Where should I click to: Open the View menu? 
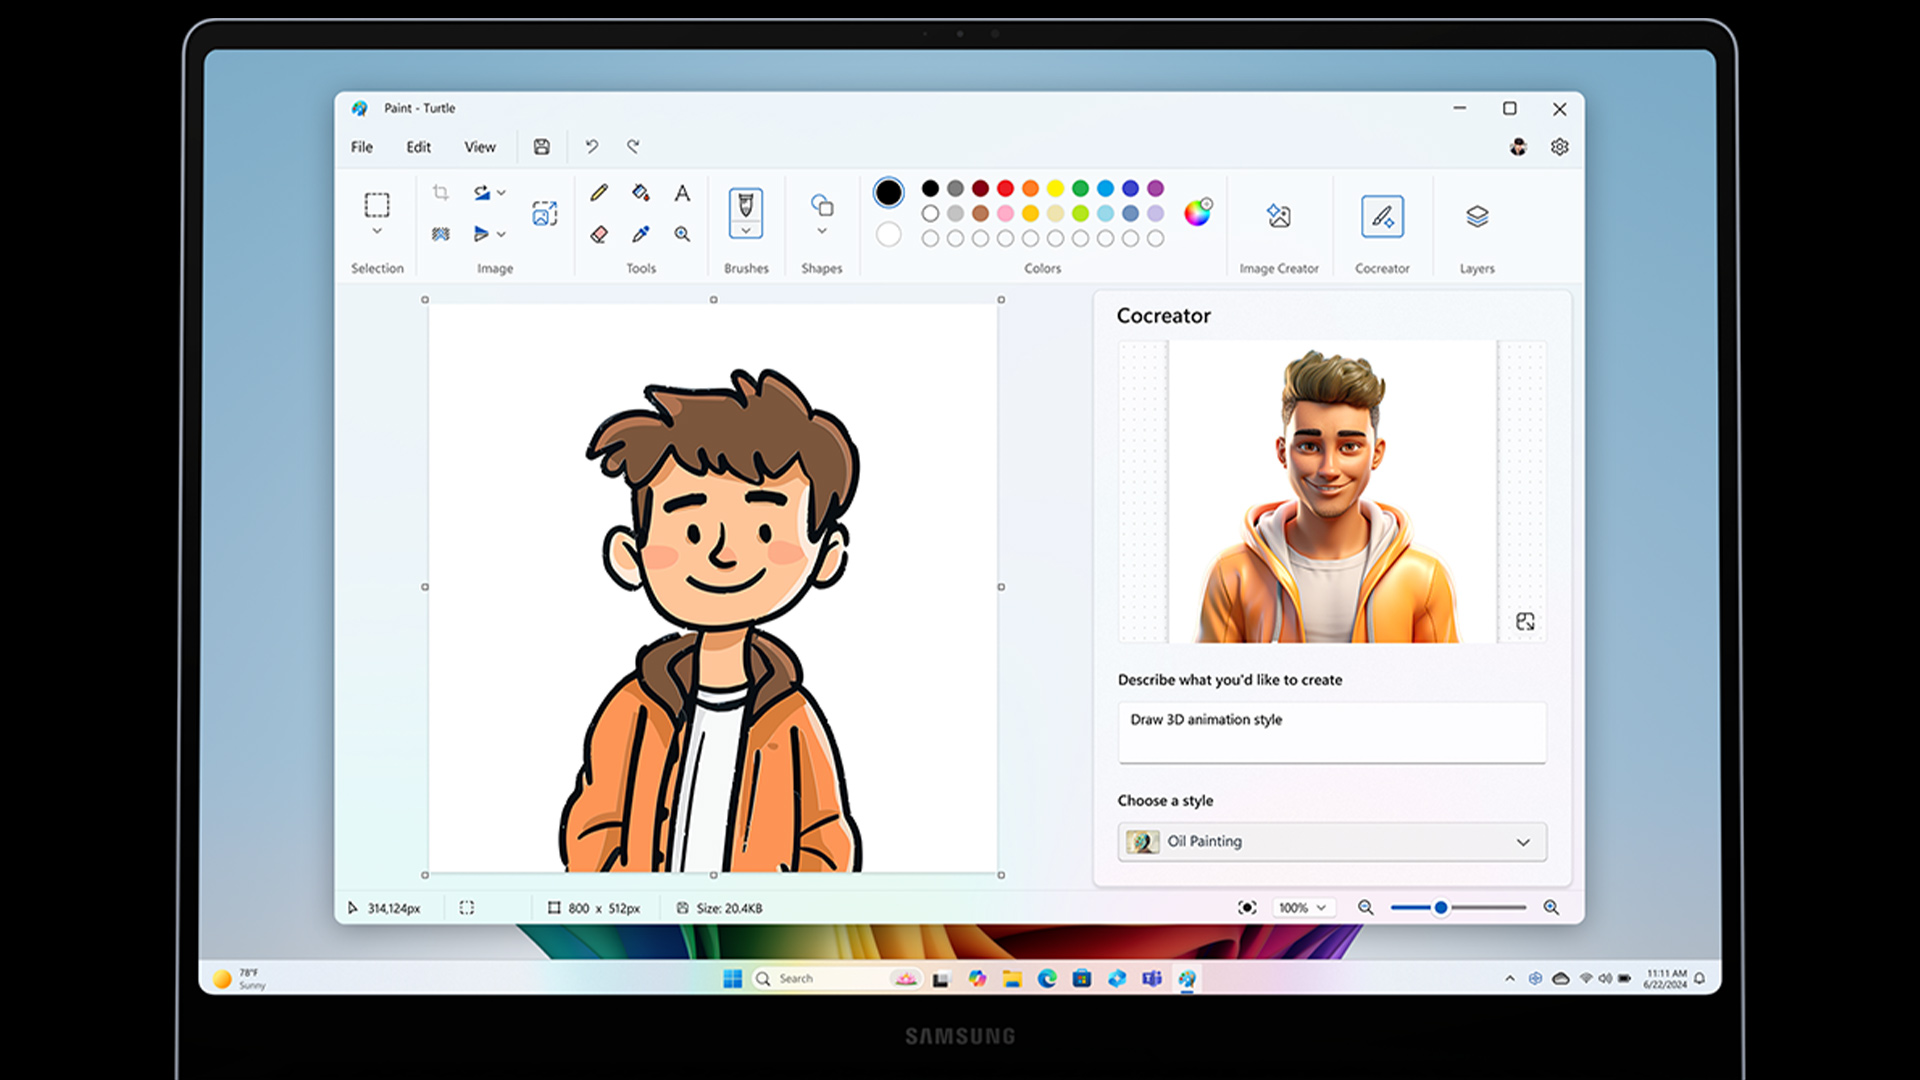pos(480,146)
